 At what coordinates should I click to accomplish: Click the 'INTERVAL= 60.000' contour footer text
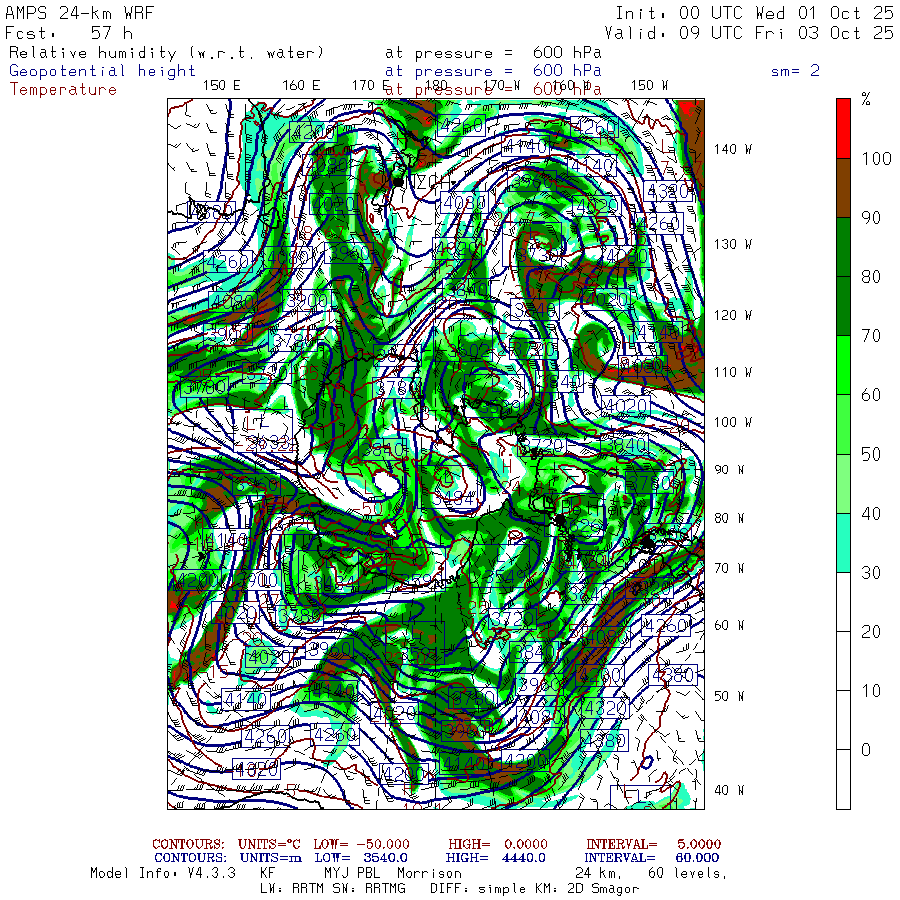(653, 858)
